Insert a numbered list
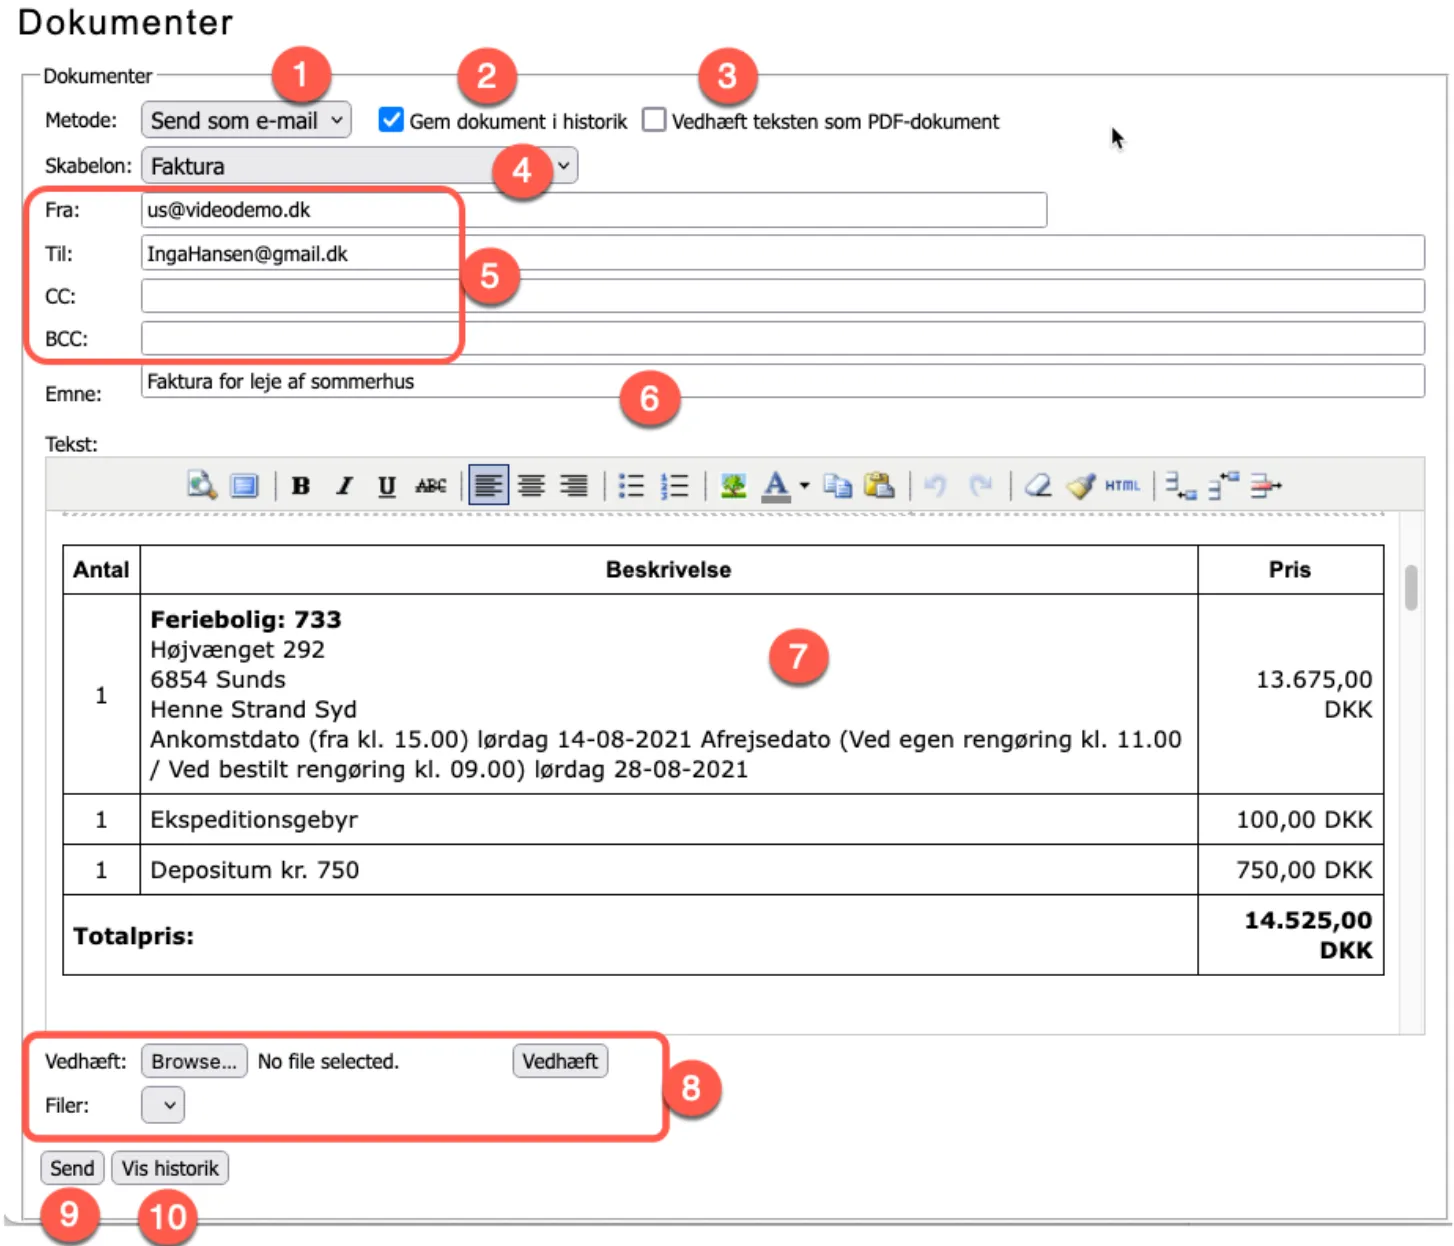This screenshot has width=1454, height=1246. [675, 486]
